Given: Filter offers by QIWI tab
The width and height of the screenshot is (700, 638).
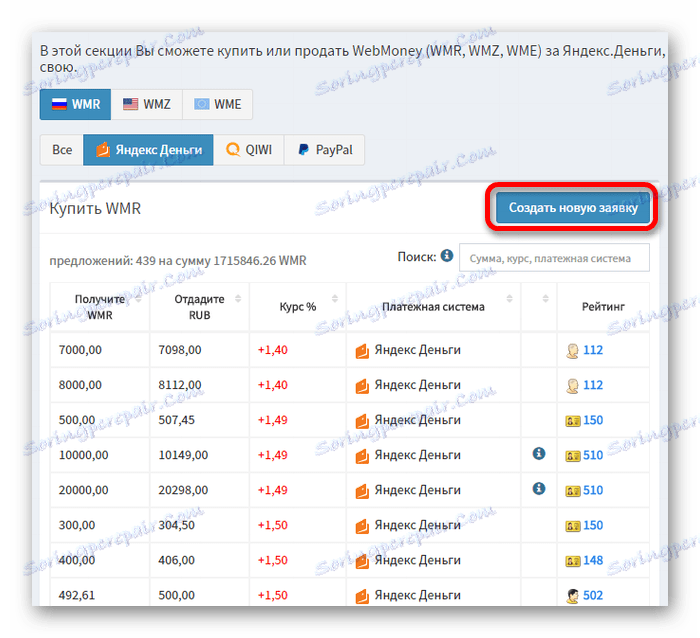Looking at the screenshot, I should [248, 150].
